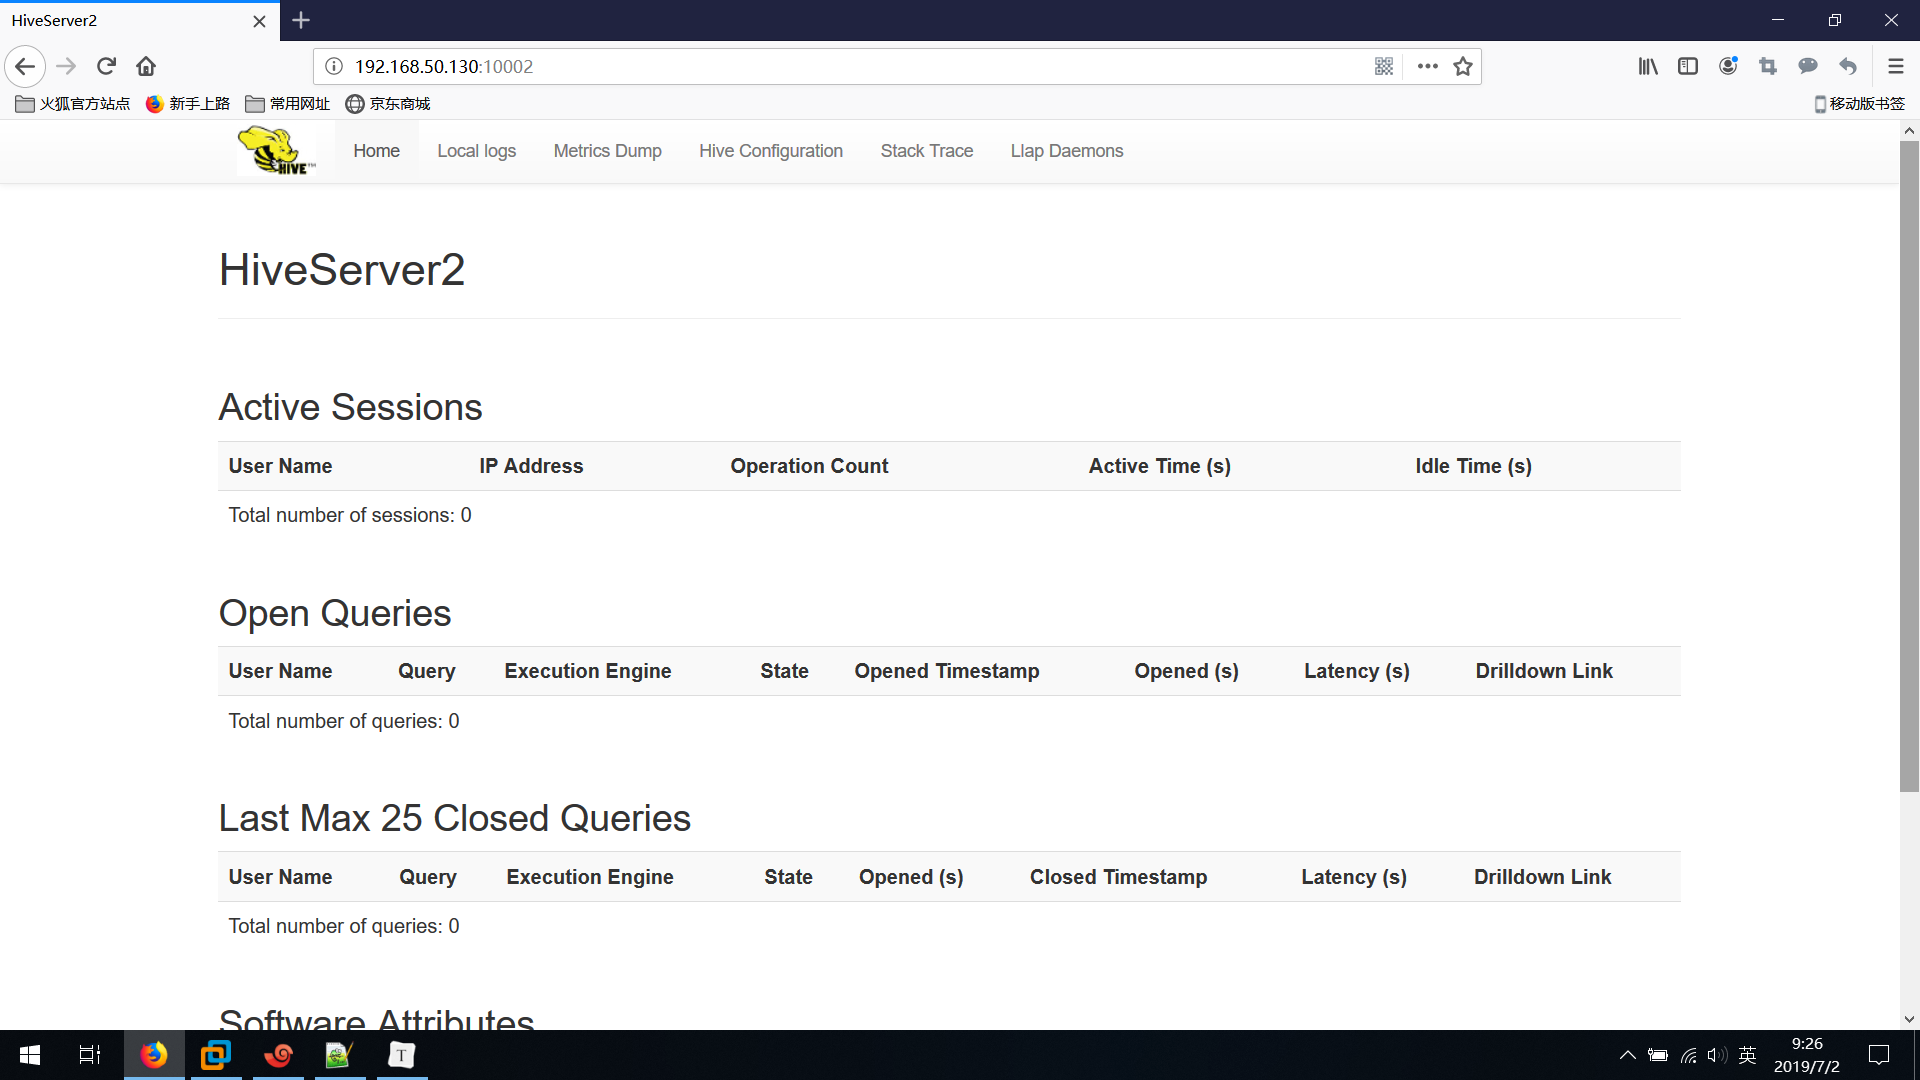Go to Firefox home page
1920x1080 pixels.
[146, 66]
